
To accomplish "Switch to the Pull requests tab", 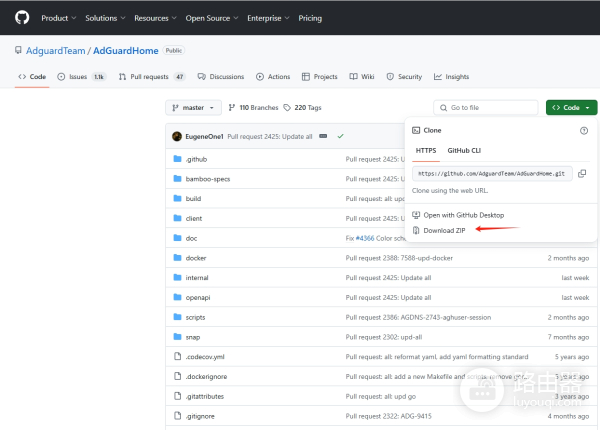I will point(151,76).
